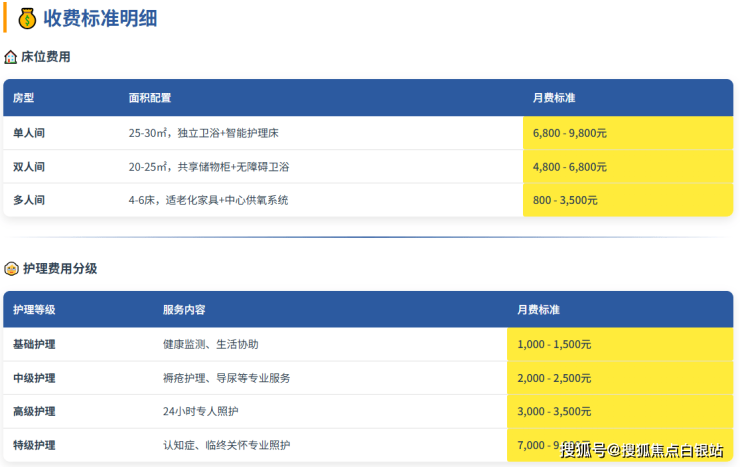This screenshot has width=740, height=467.
Task: Click the 收费标准明细 heading text
Action: pyautogui.click(x=99, y=18)
